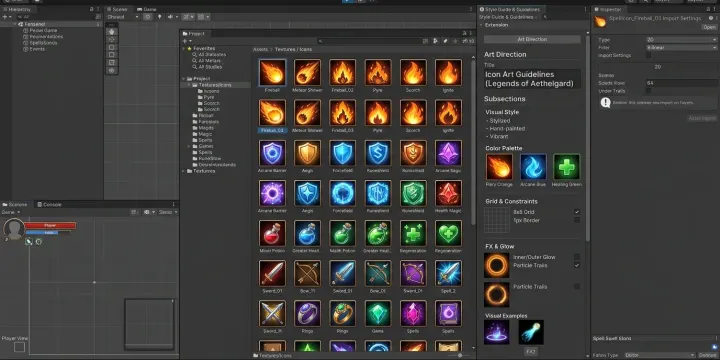Open the Project panel kebab menu

(471, 34)
